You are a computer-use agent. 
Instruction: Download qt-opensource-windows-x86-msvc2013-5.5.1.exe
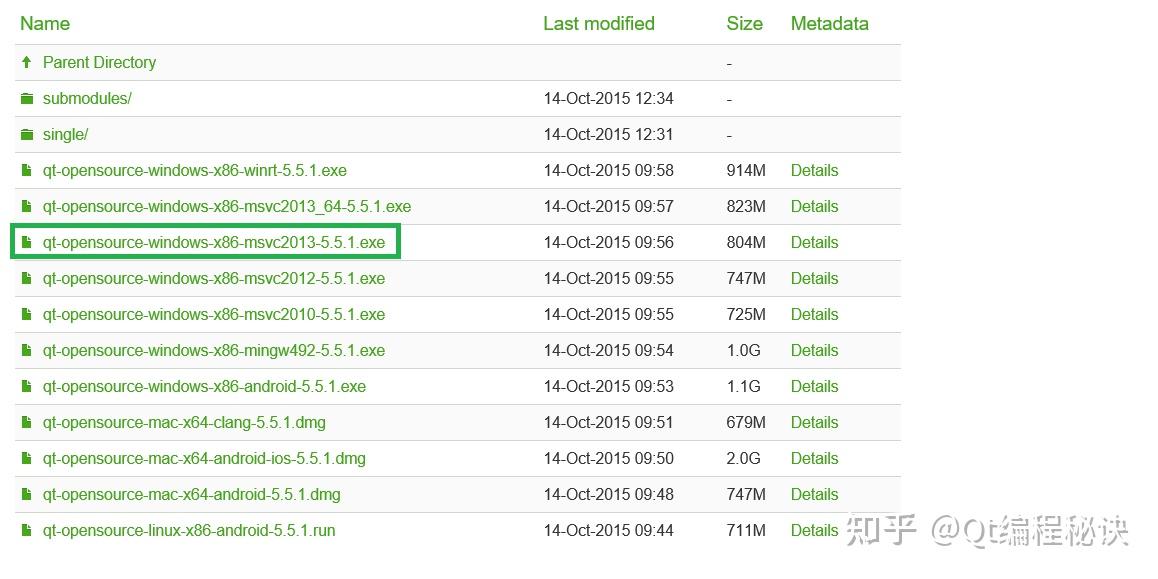click(213, 242)
